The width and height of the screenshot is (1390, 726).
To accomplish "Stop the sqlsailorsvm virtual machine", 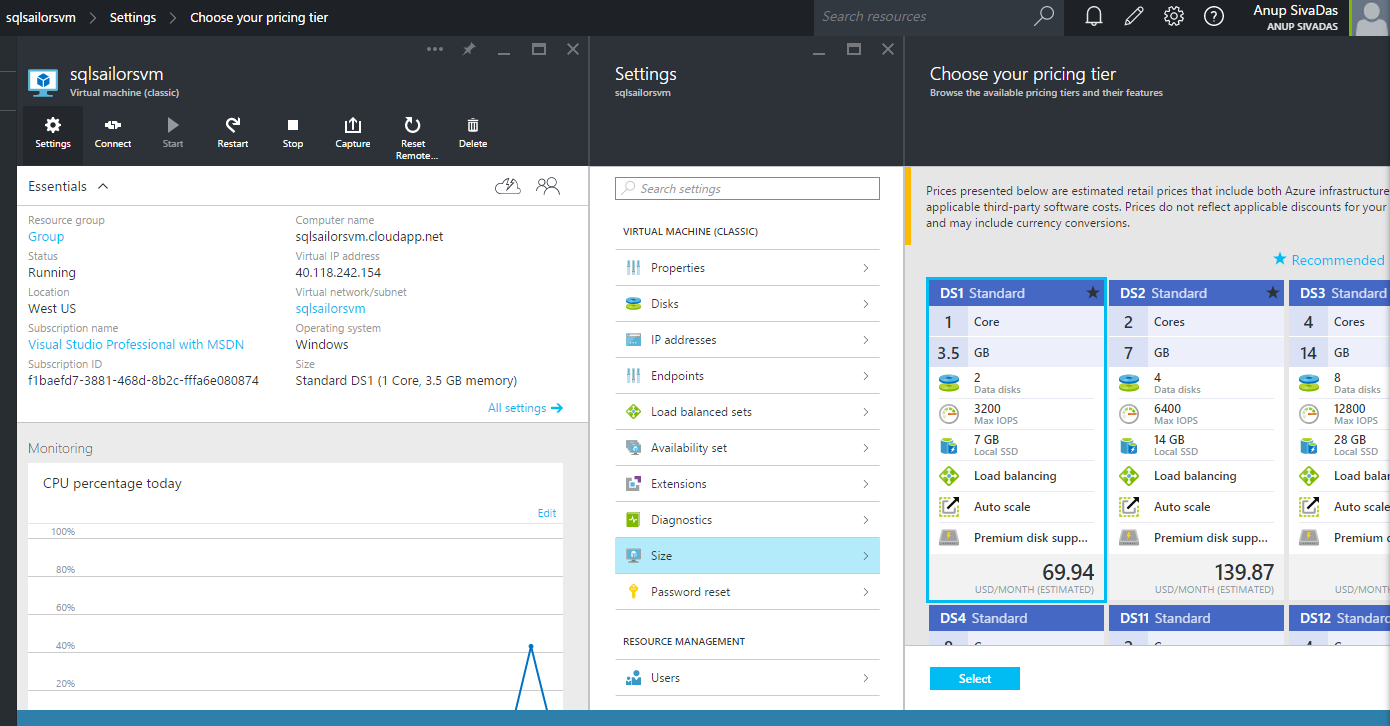I will (292, 132).
